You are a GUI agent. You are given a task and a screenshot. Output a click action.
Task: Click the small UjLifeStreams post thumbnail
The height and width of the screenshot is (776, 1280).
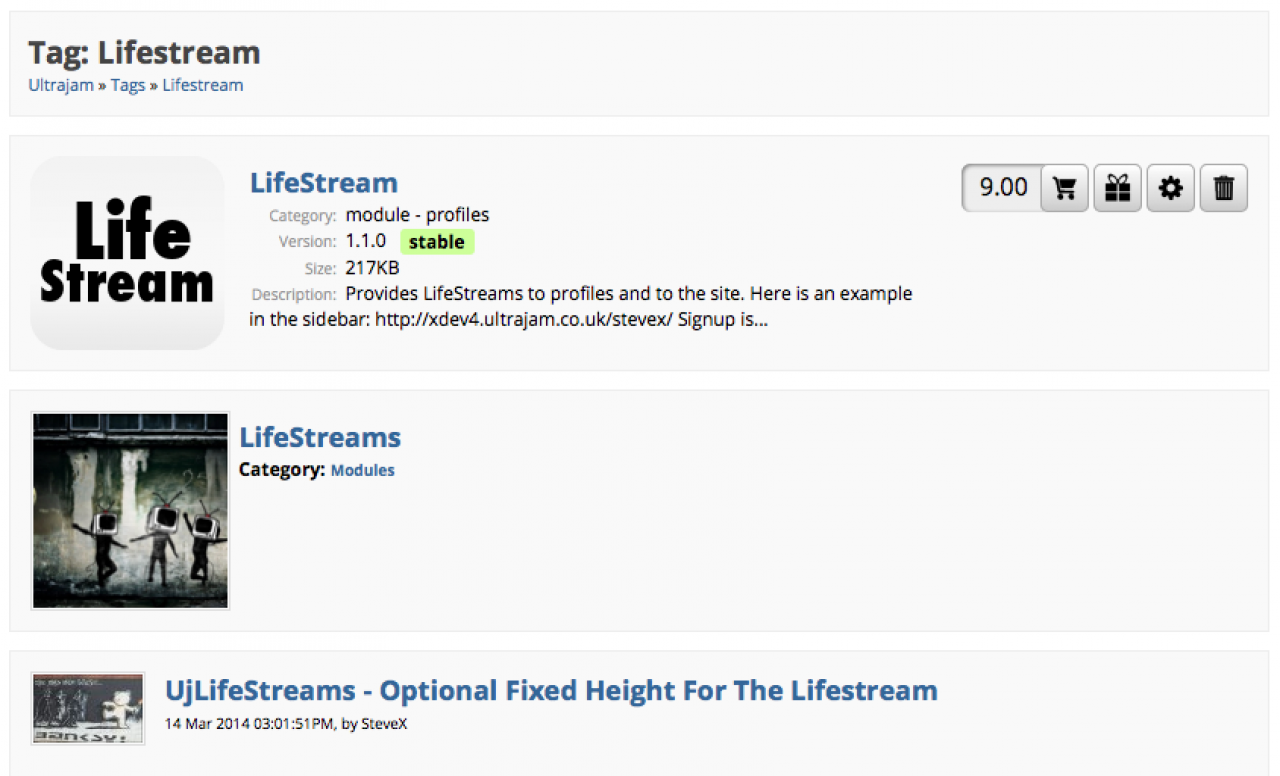88,708
